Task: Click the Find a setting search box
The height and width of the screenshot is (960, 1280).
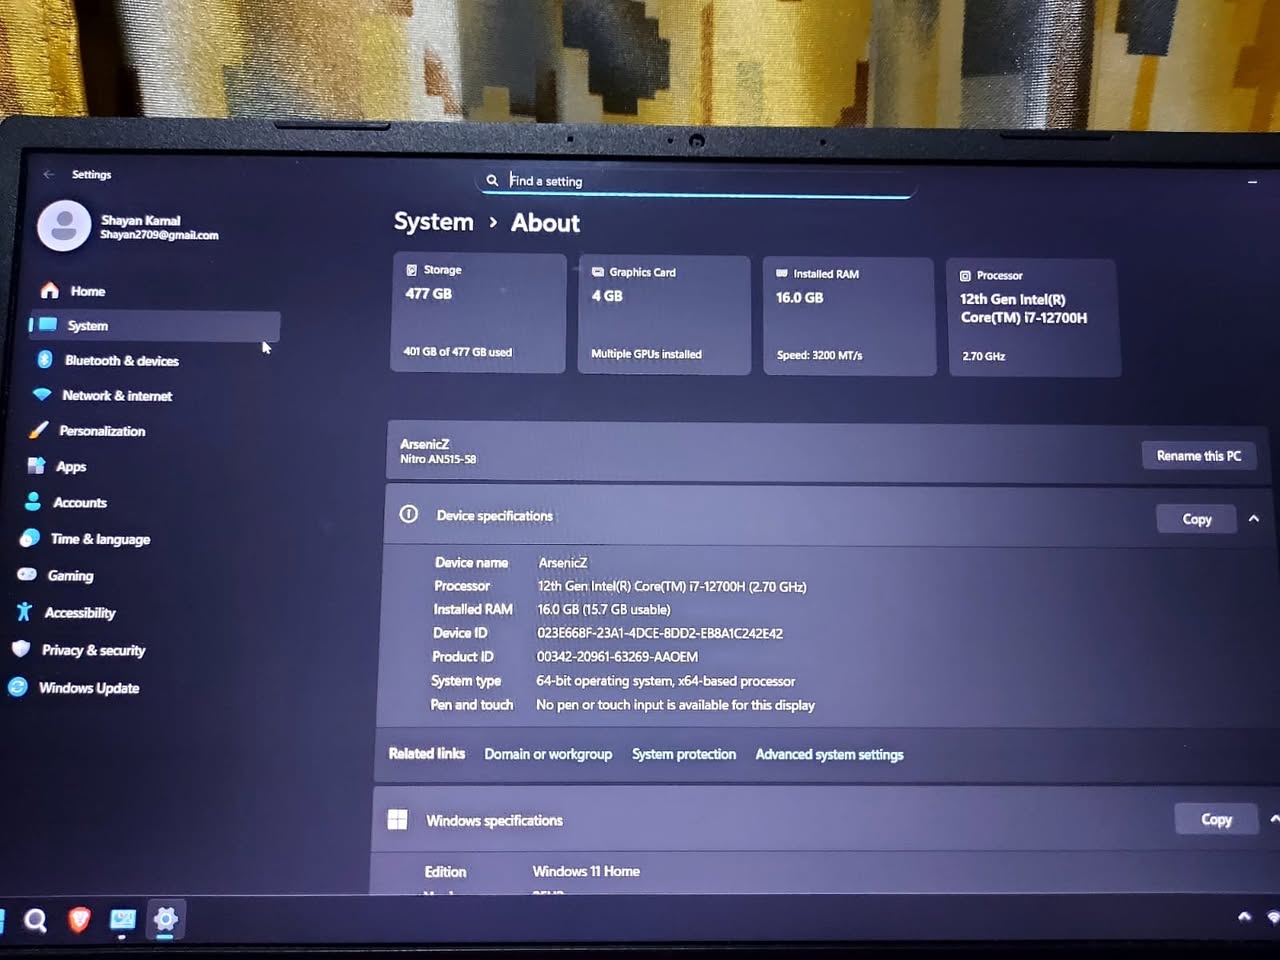Action: click(x=695, y=181)
